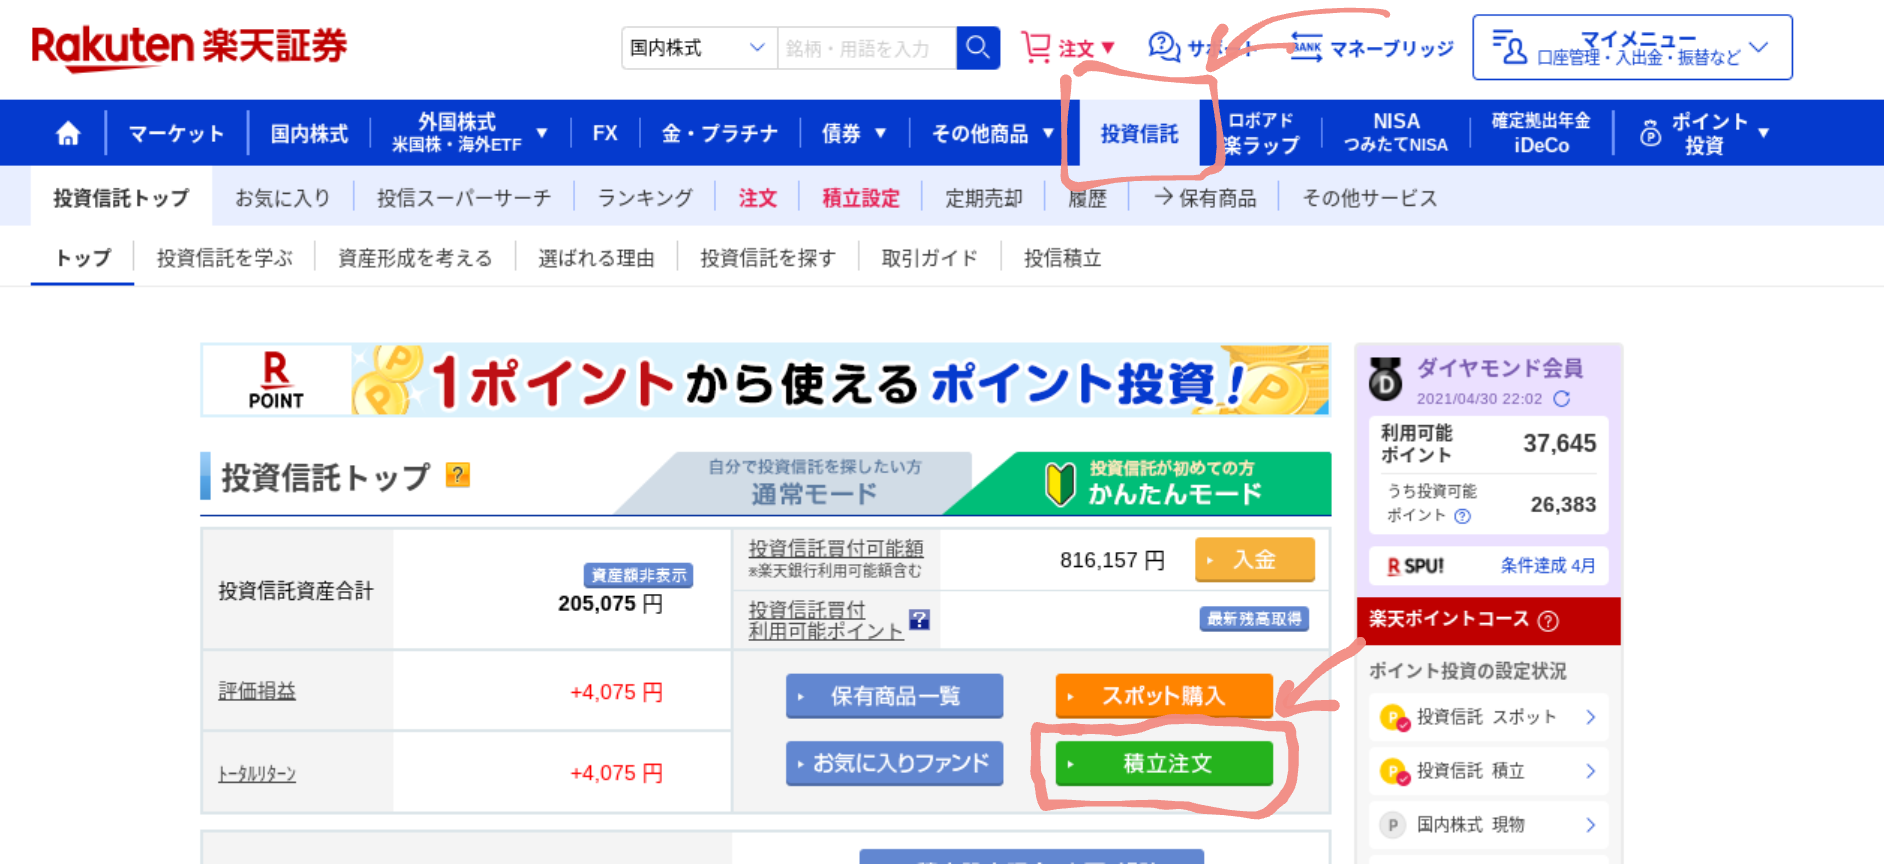Screen dimensions: 1884x864
Task: Expand the その他商品 menu
Action: pyautogui.click(x=992, y=133)
